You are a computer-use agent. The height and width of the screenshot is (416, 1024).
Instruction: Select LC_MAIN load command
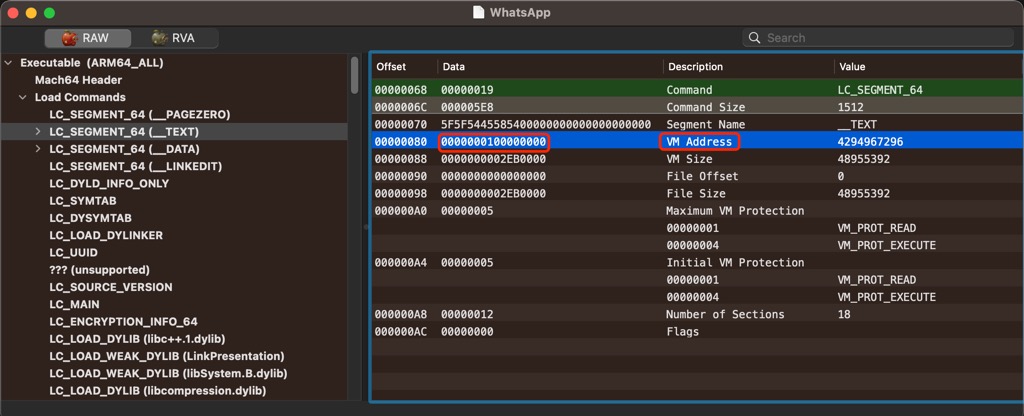tap(74, 304)
